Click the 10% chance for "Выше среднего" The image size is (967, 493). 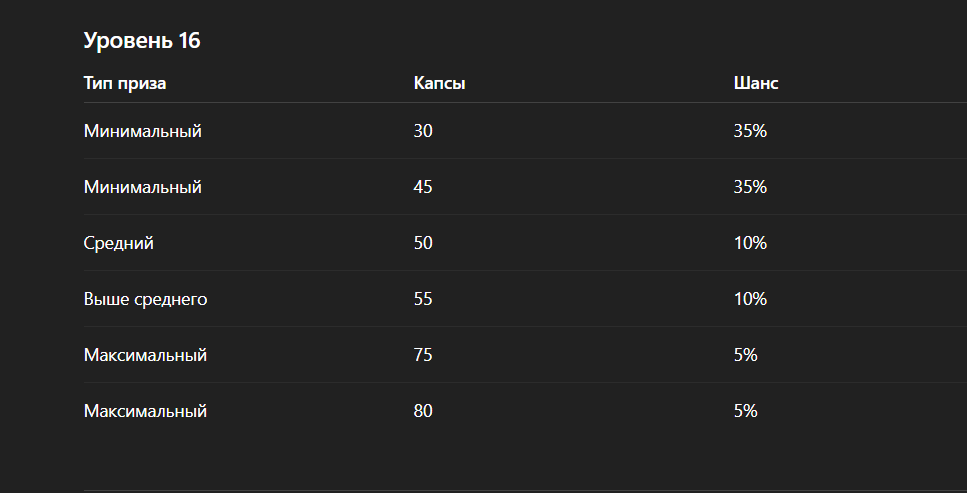750,299
